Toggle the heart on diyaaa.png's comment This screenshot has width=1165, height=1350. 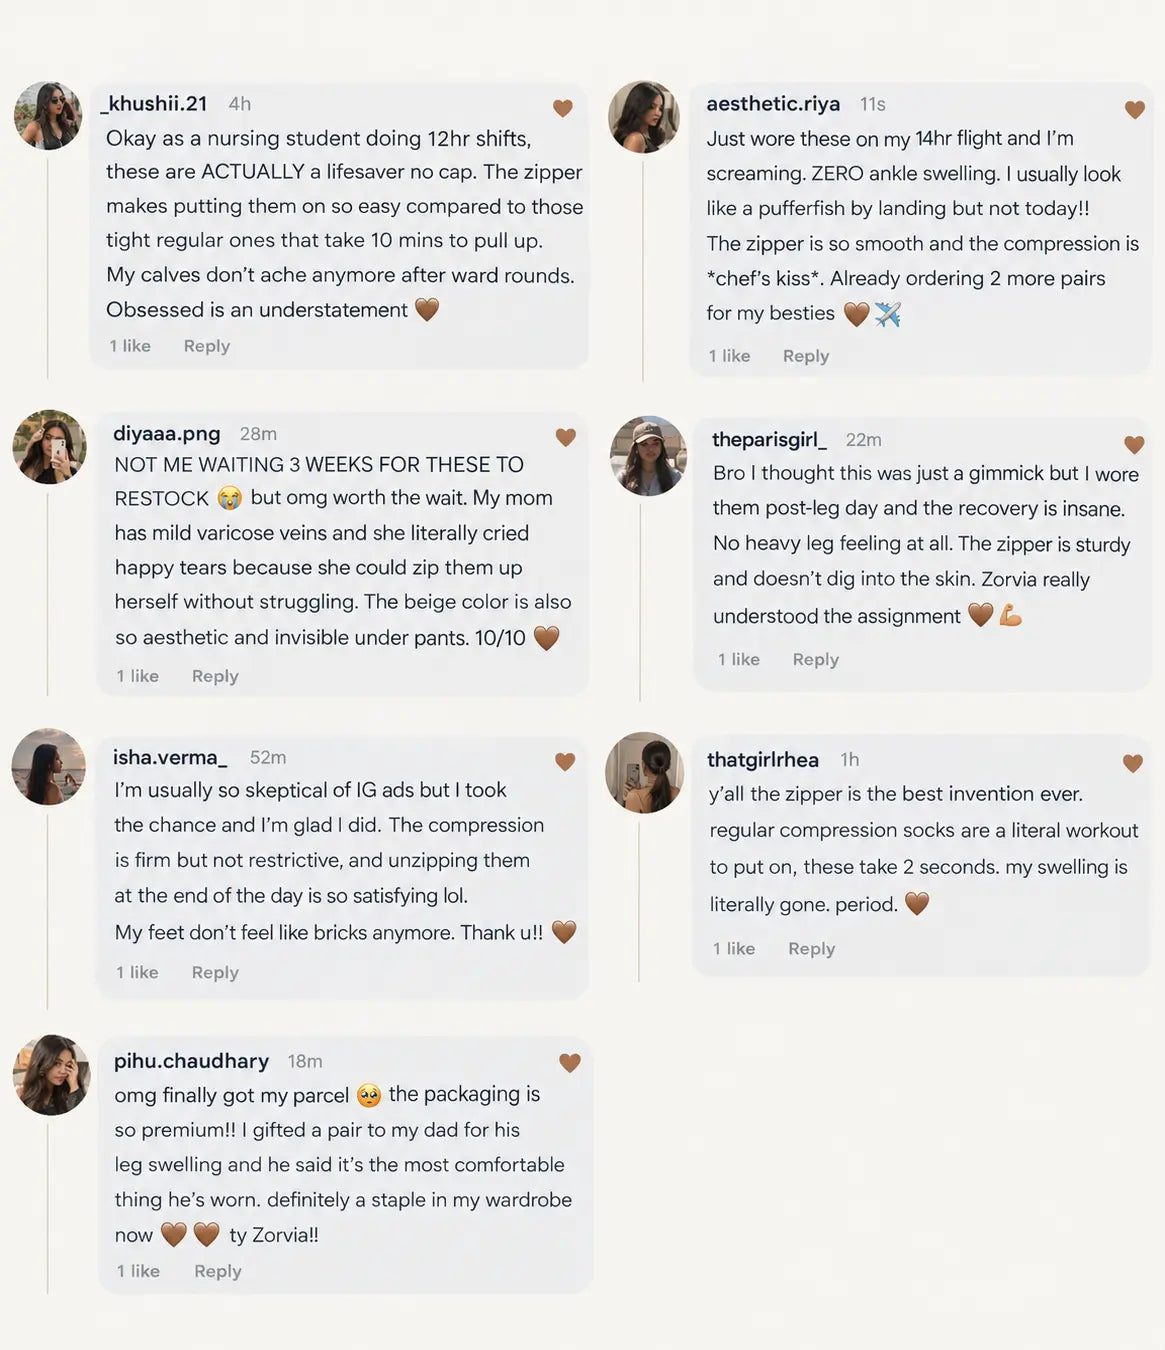coord(566,437)
